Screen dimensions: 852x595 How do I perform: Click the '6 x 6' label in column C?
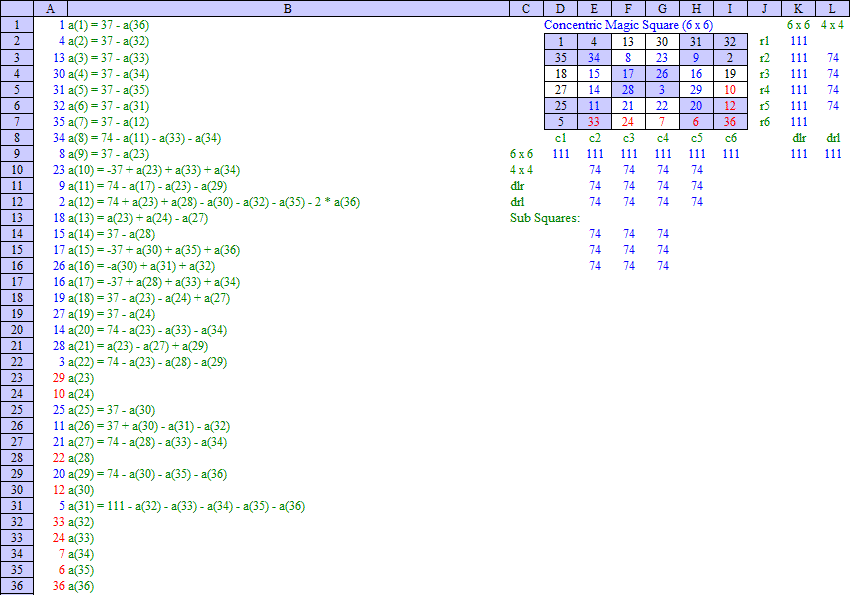pos(522,154)
